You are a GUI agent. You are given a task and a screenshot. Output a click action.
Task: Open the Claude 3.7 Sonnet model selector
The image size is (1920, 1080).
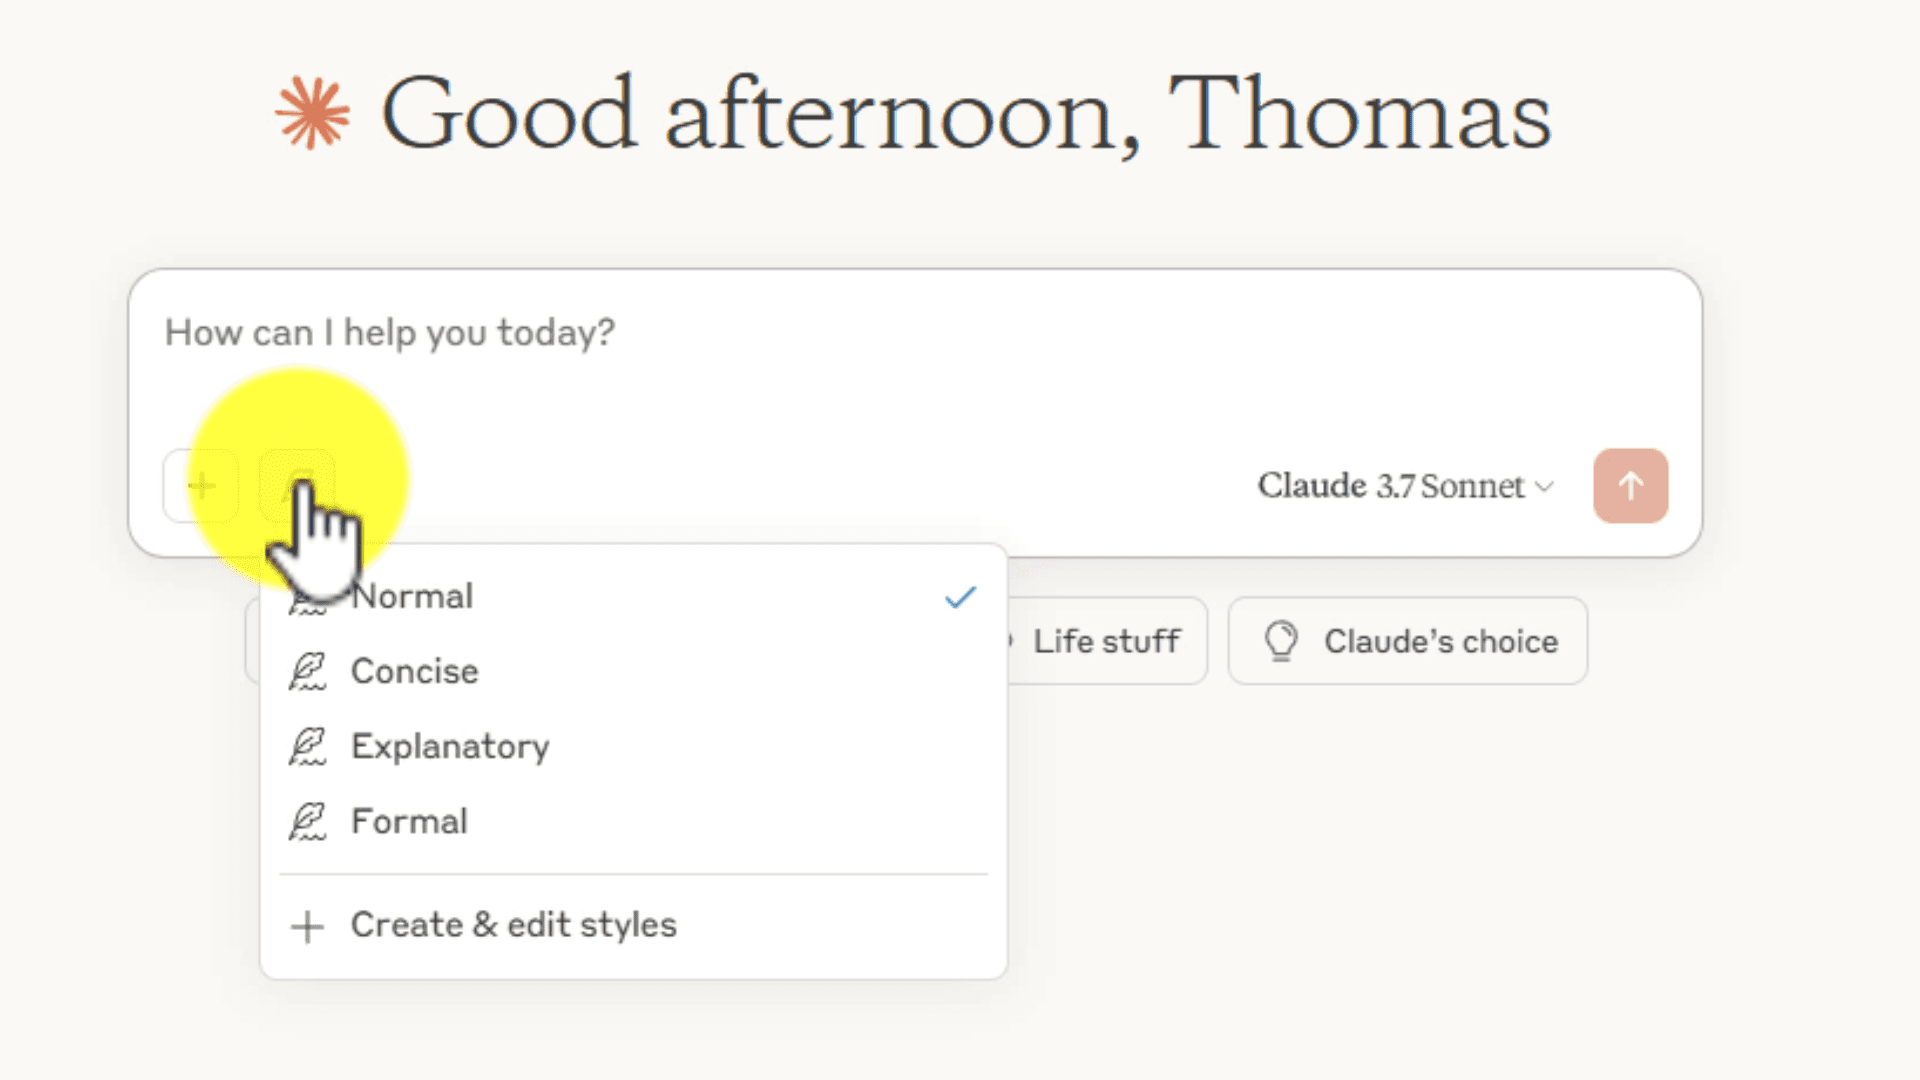1406,486
